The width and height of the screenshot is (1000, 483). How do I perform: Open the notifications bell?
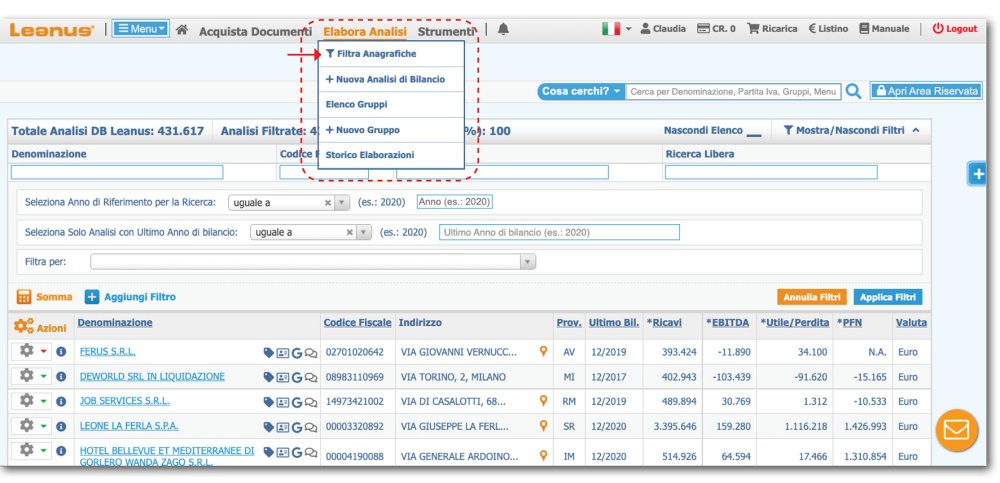click(x=503, y=29)
